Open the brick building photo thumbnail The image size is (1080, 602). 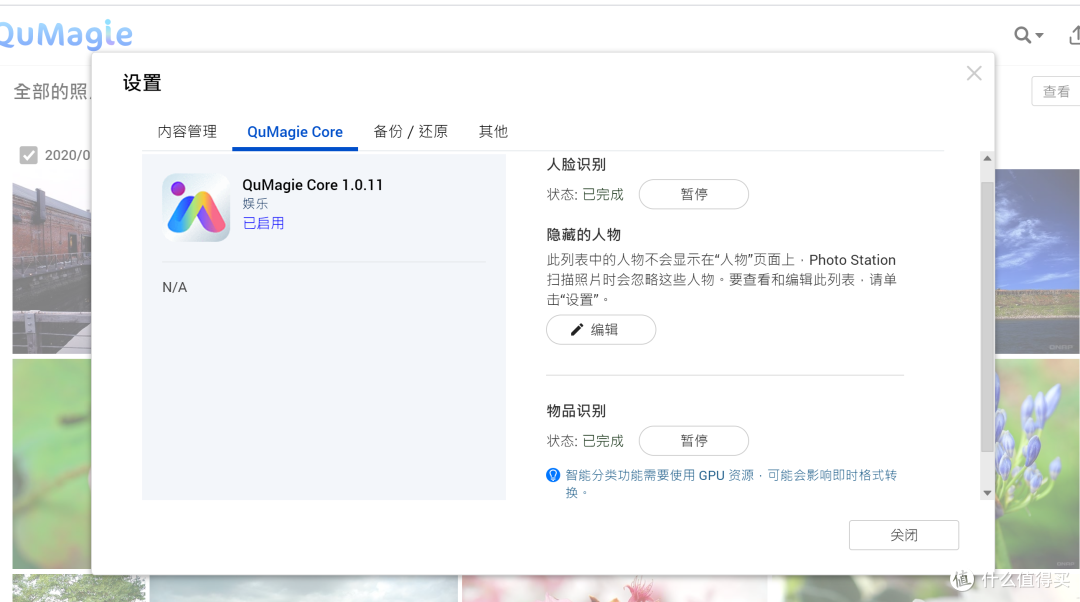(52, 262)
